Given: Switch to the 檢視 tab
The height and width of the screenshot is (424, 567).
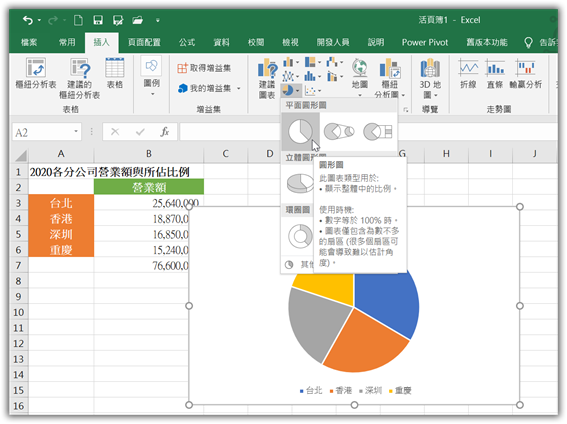Looking at the screenshot, I should pos(290,42).
